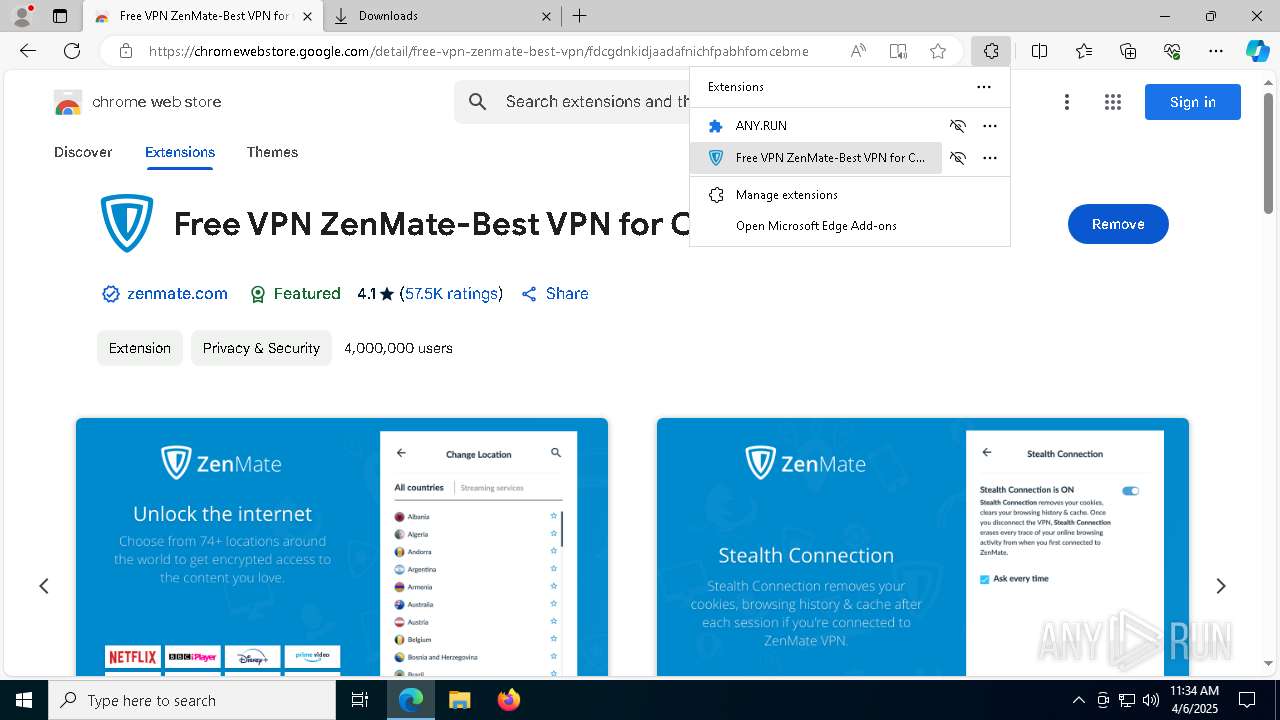
Task: Open Extensions panel more options menu
Action: click(984, 87)
